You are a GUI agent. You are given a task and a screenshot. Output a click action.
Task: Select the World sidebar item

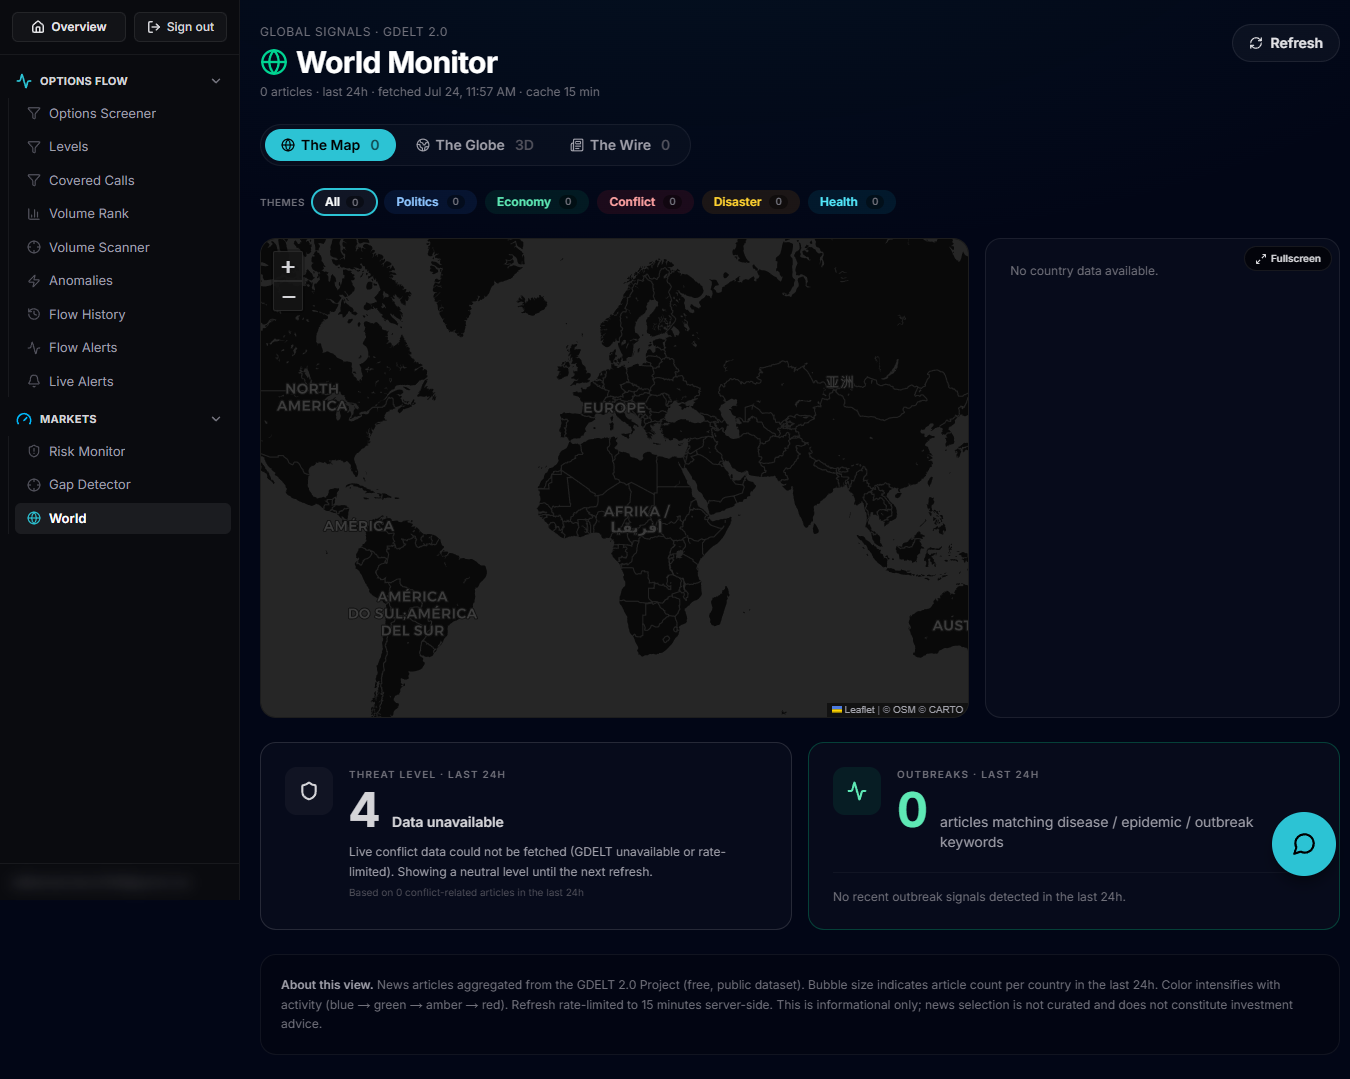tap(123, 519)
